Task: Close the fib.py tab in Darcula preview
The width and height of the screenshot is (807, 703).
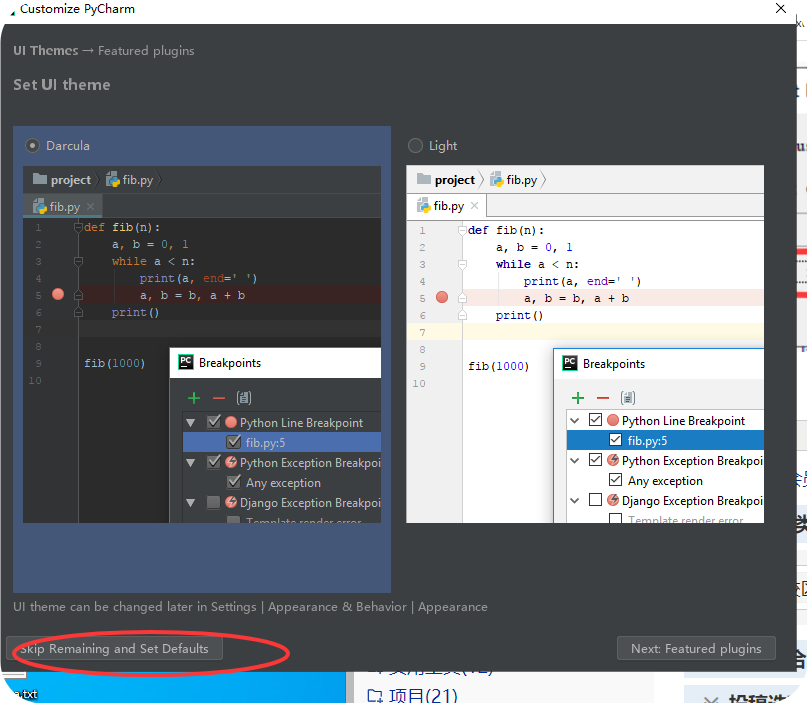Action: tap(91, 206)
